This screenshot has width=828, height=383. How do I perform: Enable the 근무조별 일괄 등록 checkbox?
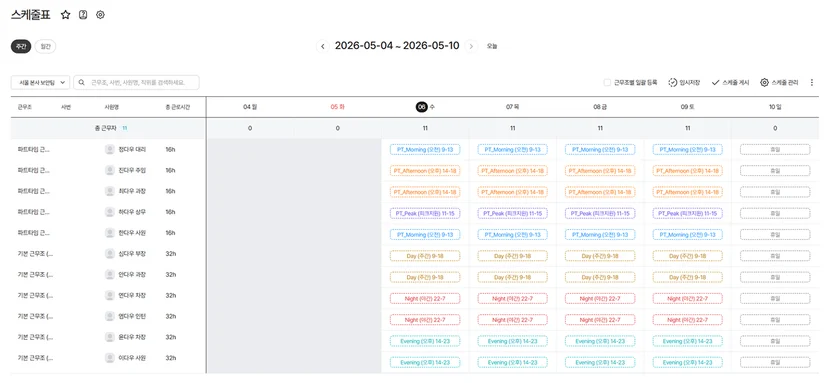[607, 82]
